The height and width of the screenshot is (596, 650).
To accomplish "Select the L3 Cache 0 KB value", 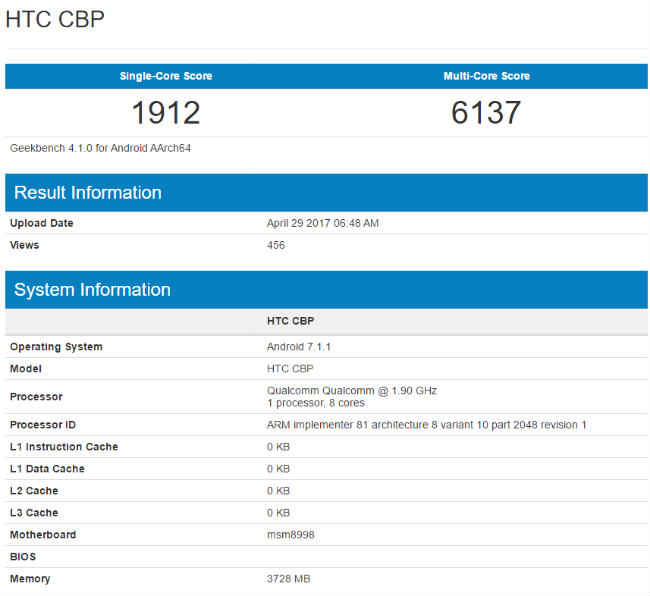I will (x=278, y=513).
